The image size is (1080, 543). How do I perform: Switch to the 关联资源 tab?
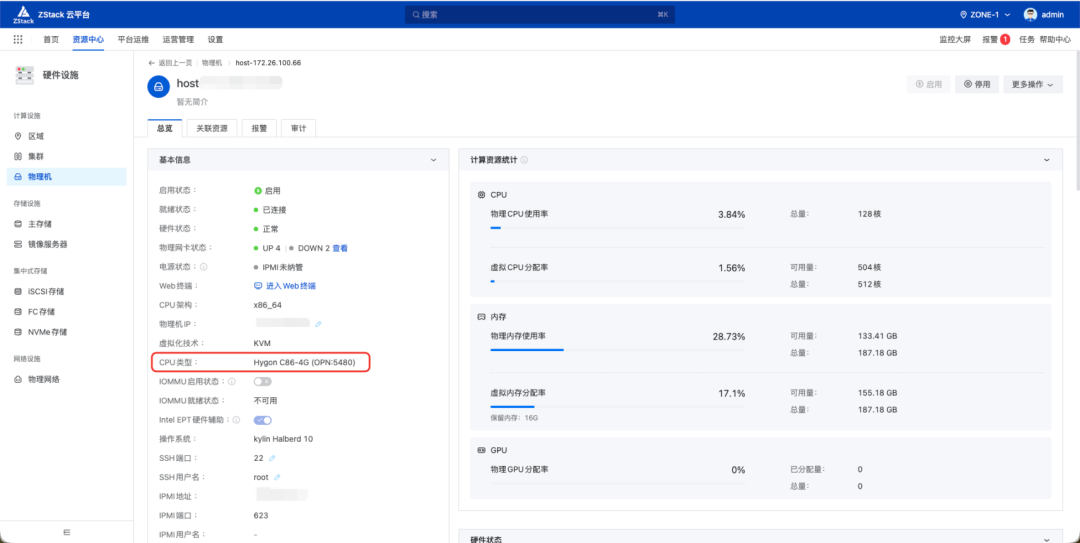pos(212,128)
